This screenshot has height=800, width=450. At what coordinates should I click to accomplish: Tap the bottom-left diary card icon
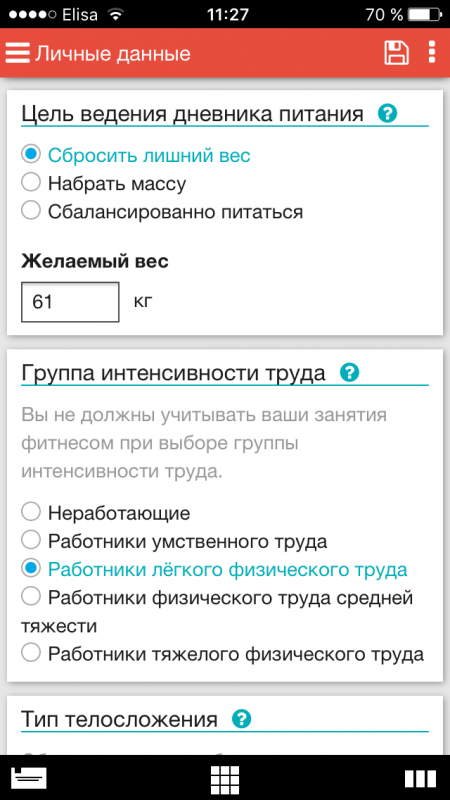tap(29, 778)
